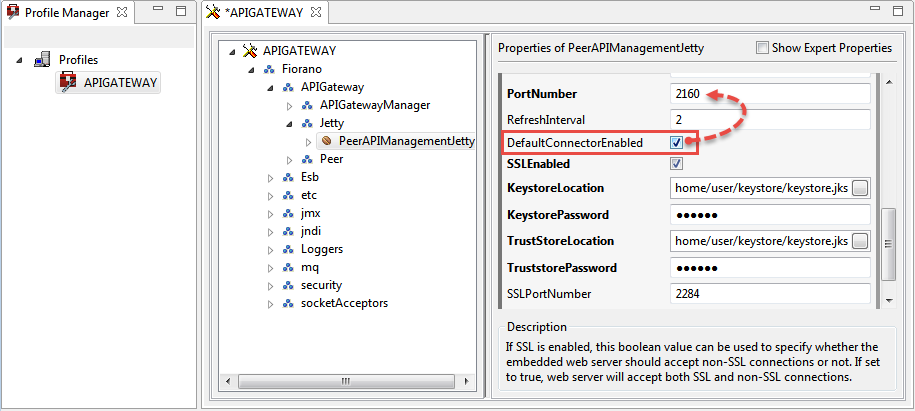Collapse the Jetty tree node
The image size is (915, 411).
point(290,123)
